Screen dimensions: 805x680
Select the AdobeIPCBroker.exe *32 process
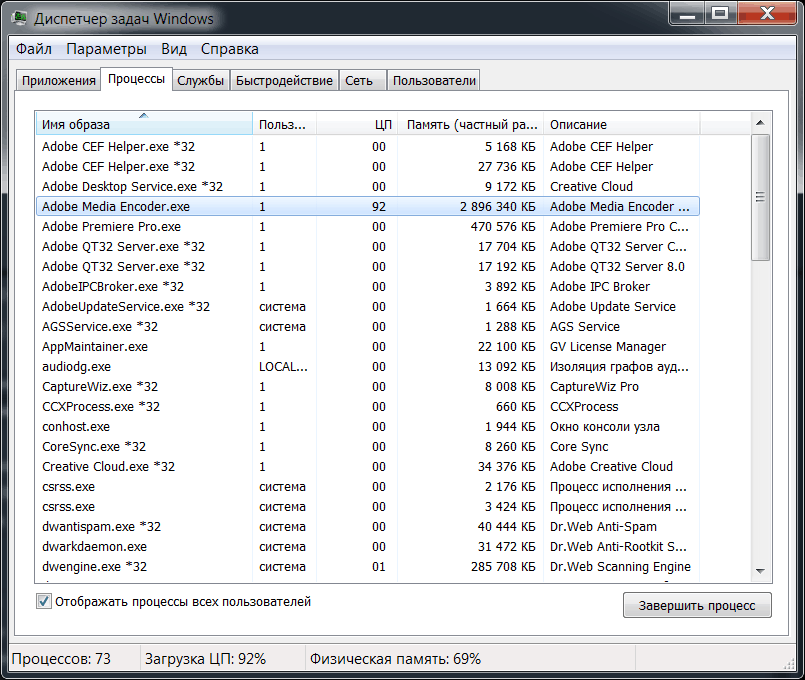[x=368, y=286]
